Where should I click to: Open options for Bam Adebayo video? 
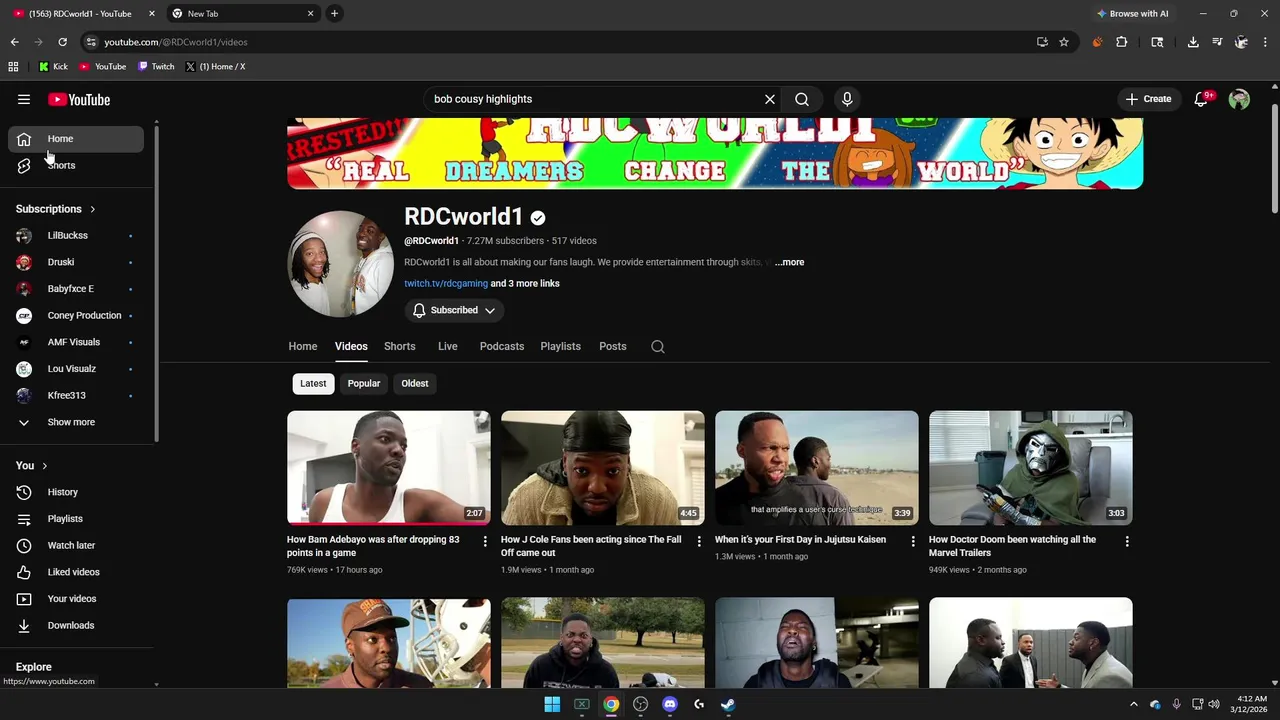point(485,541)
